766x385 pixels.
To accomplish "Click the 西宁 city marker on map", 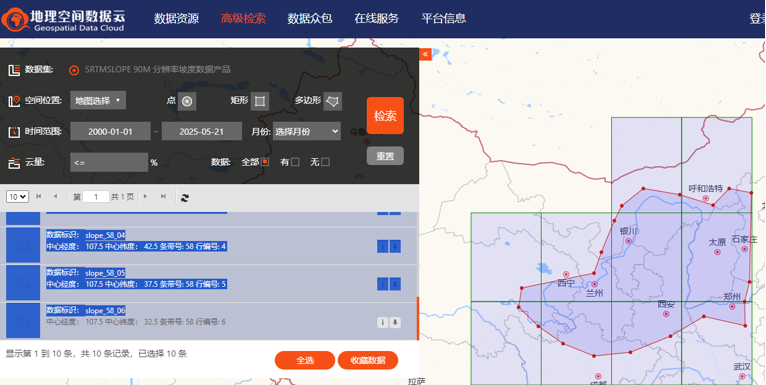I will click(x=566, y=275).
